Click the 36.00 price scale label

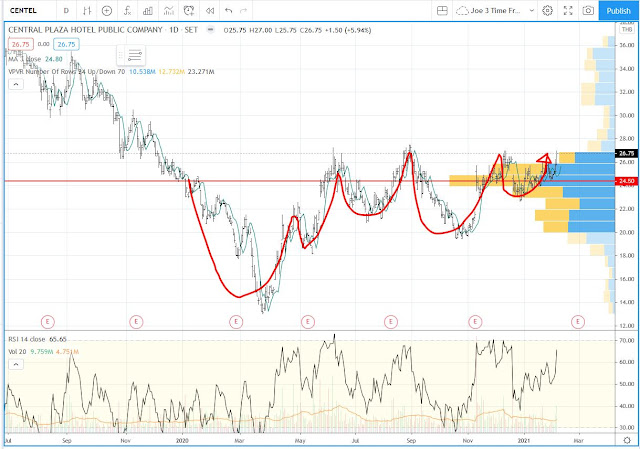[x=626, y=45]
